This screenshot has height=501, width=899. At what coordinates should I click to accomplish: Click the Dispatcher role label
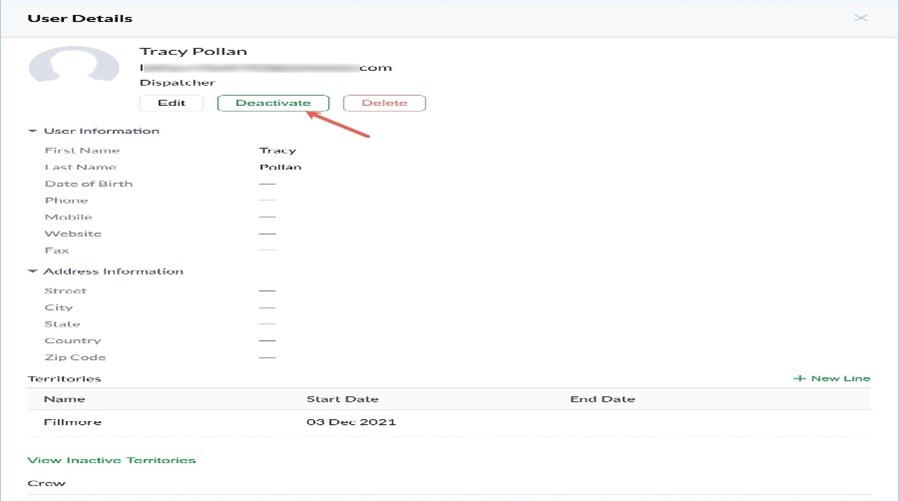(x=177, y=83)
